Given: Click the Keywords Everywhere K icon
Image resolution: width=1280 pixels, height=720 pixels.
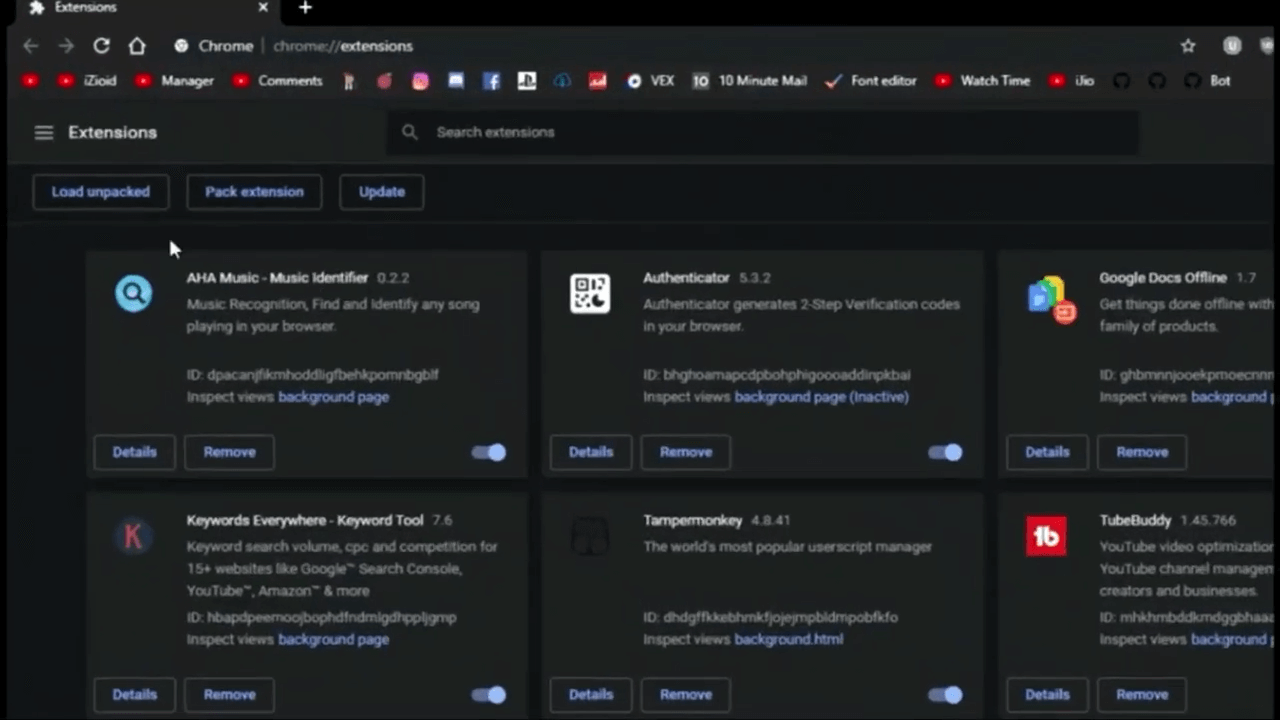Looking at the screenshot, I should [x=133, y=537].
